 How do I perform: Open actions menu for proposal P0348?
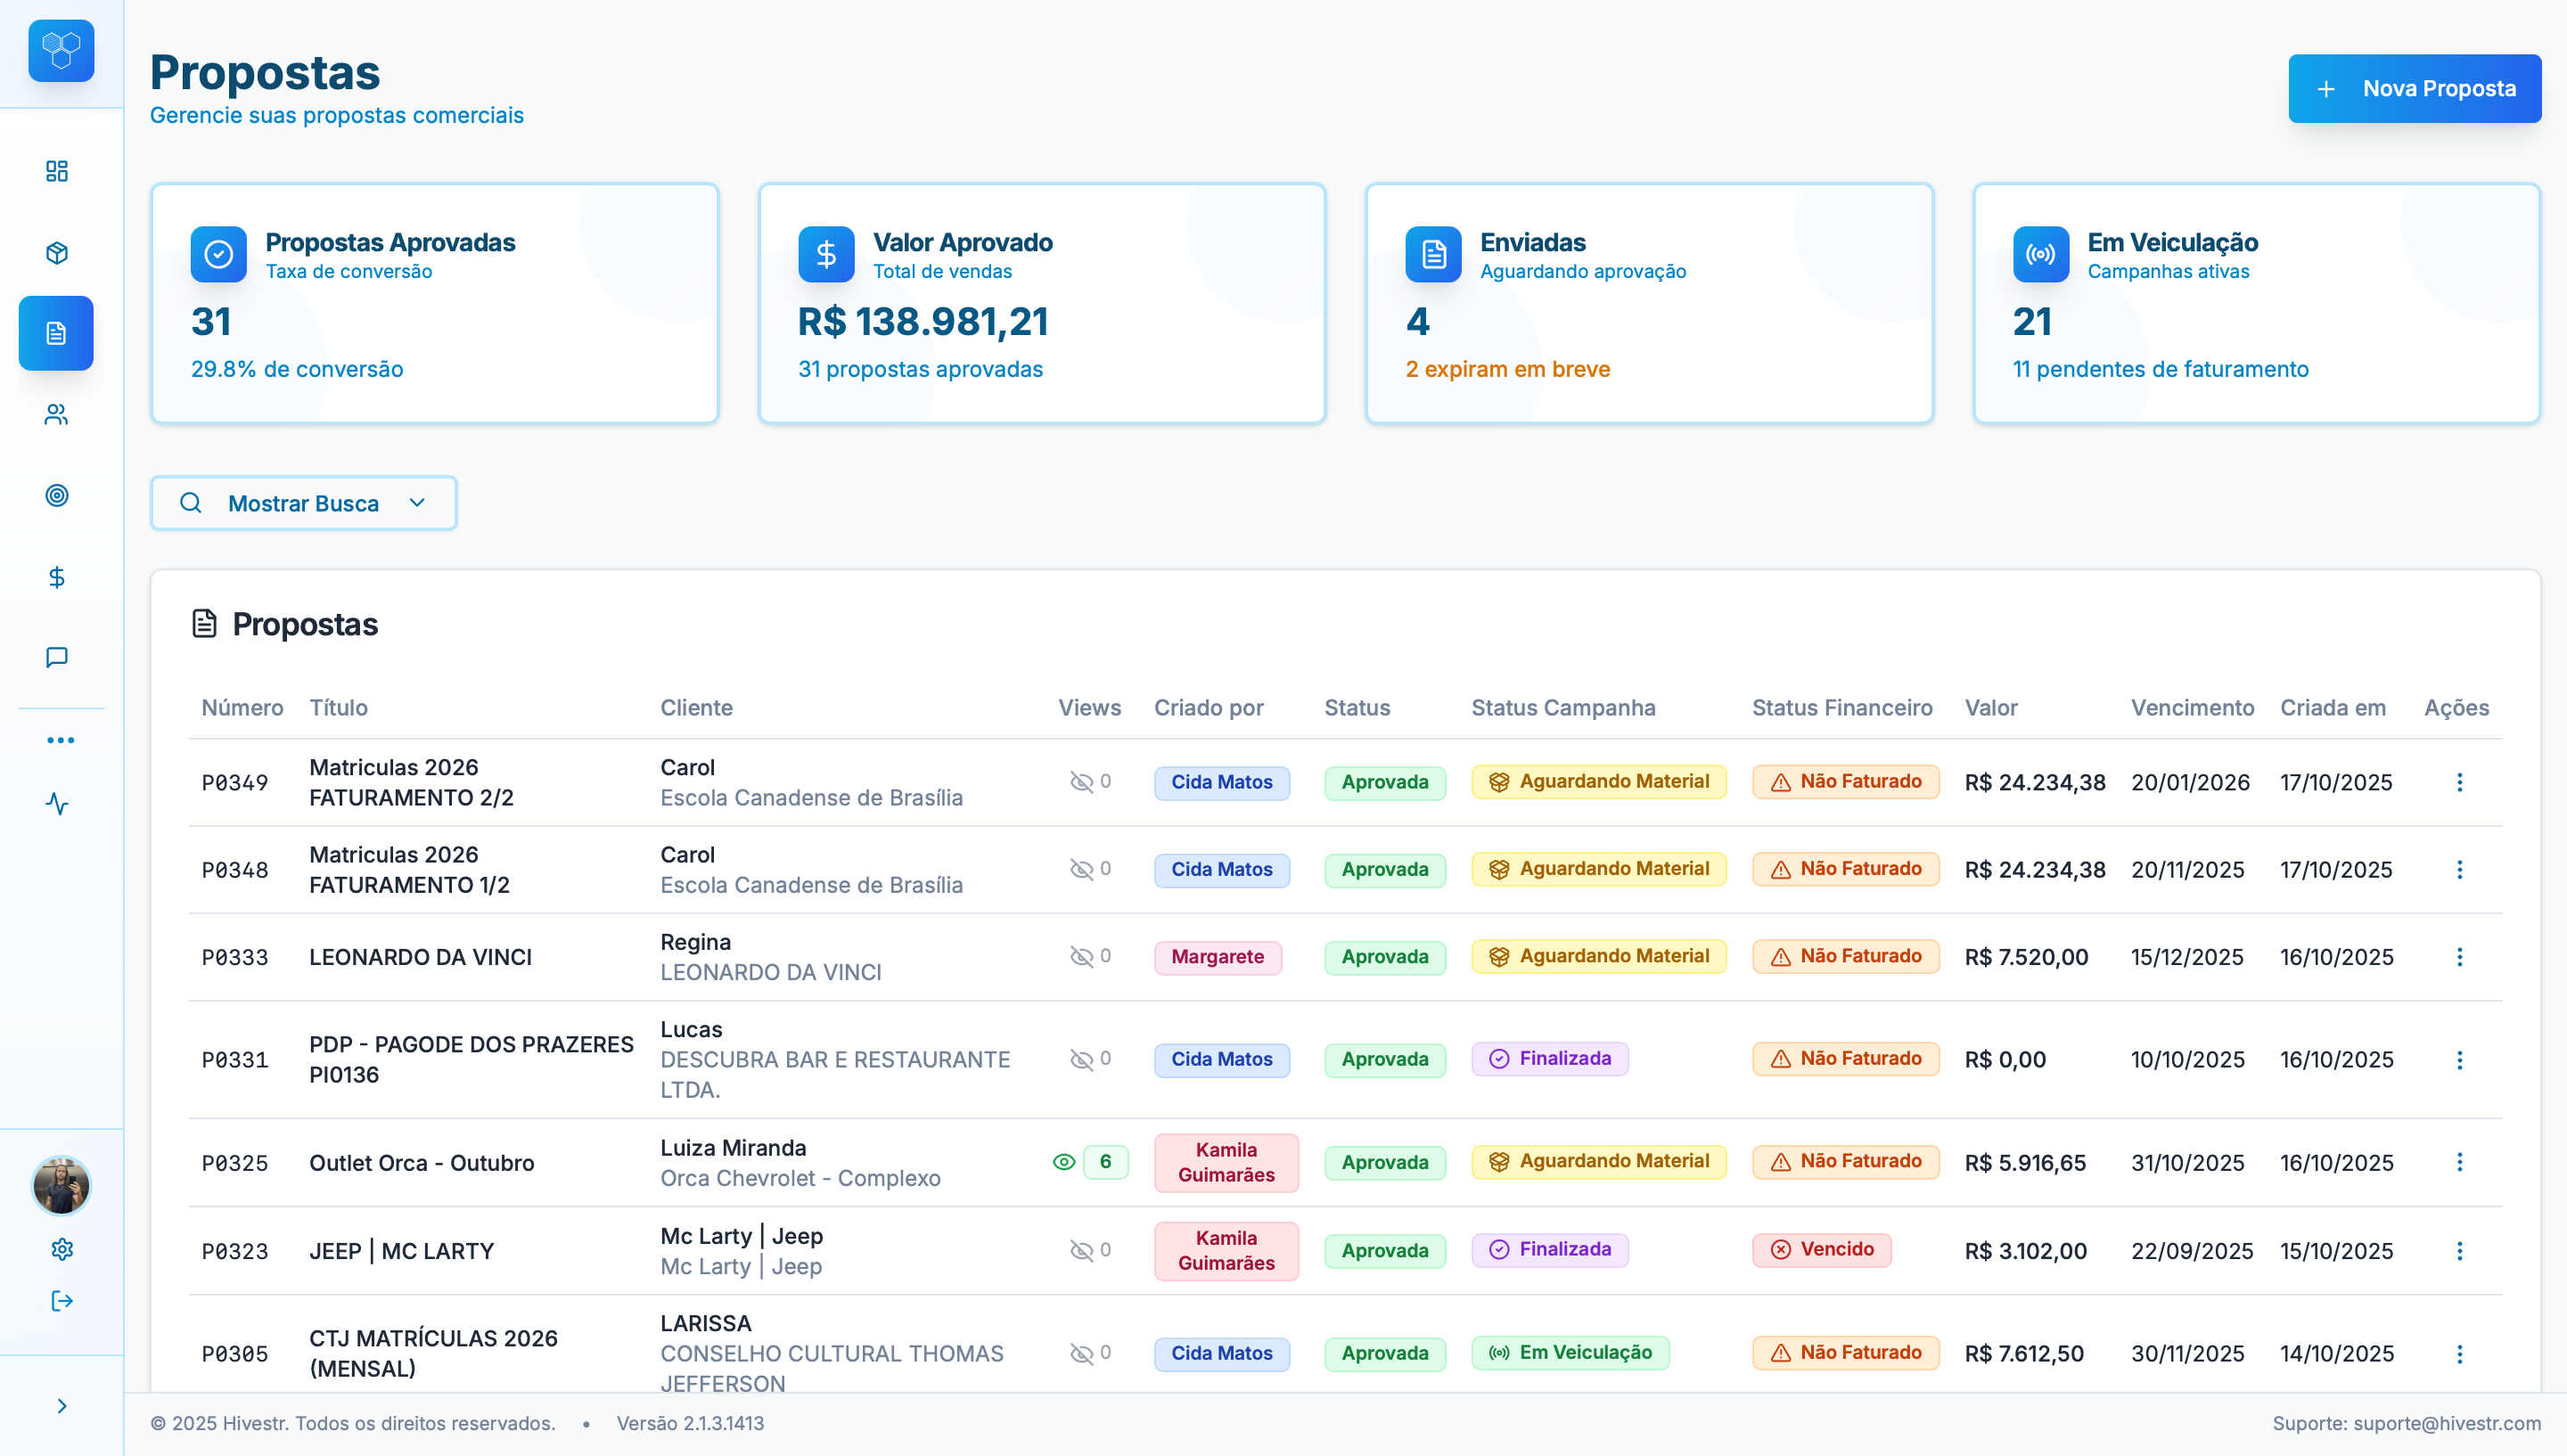click(x=2459, y=870)
